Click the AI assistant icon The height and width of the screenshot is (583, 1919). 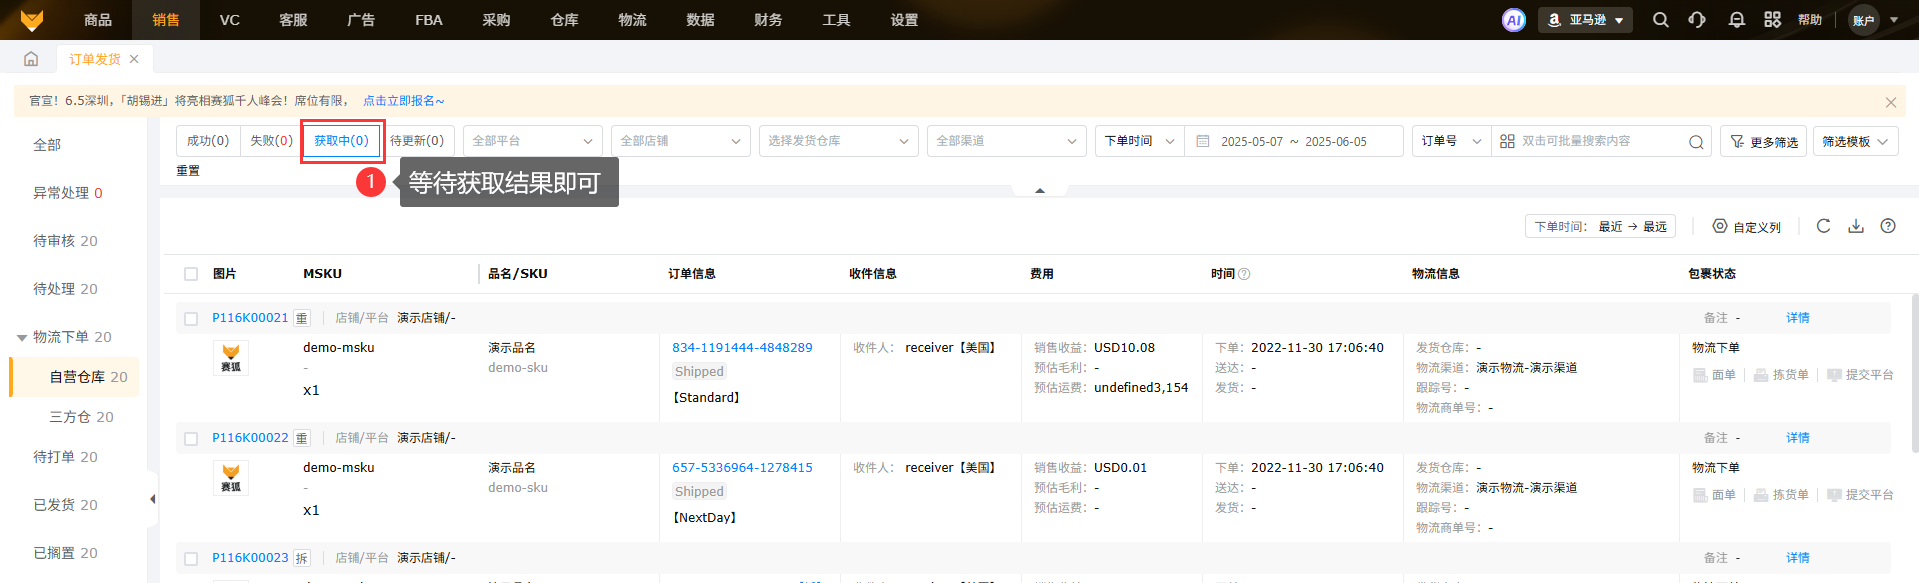point(1513,20)
